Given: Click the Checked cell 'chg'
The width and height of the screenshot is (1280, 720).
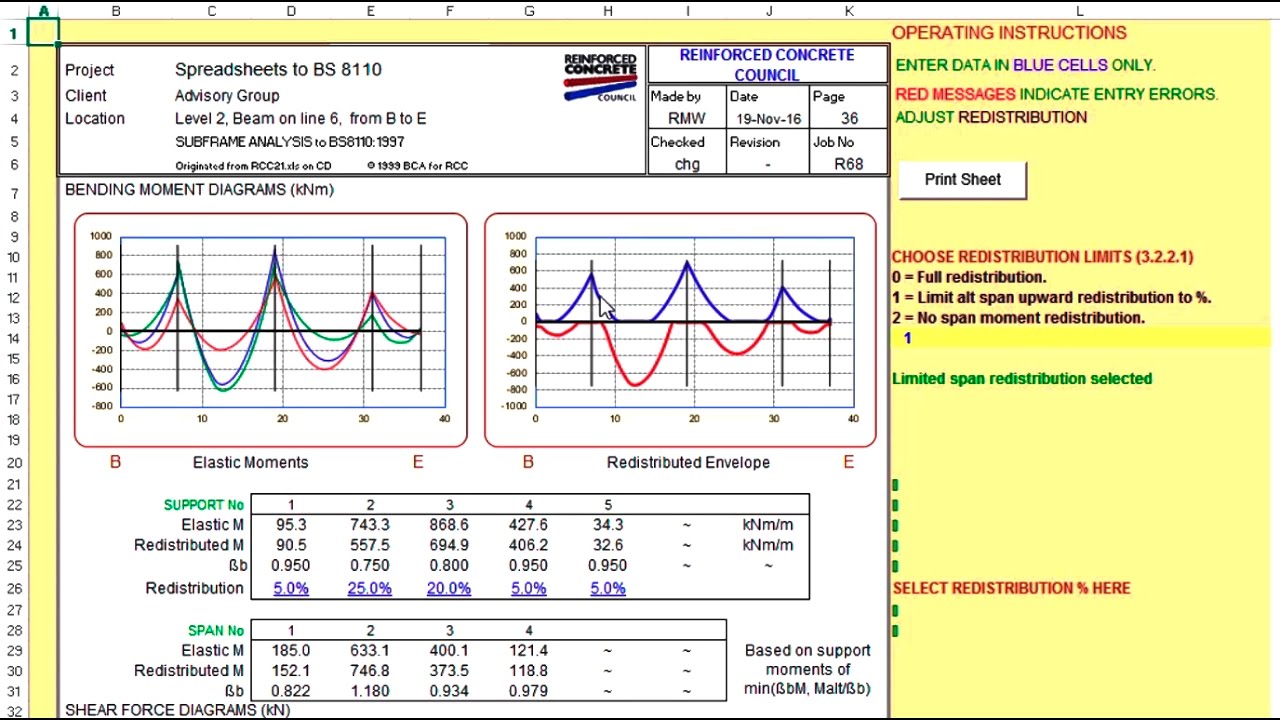Looking at the screenshot, I should (x=687, y=165).
